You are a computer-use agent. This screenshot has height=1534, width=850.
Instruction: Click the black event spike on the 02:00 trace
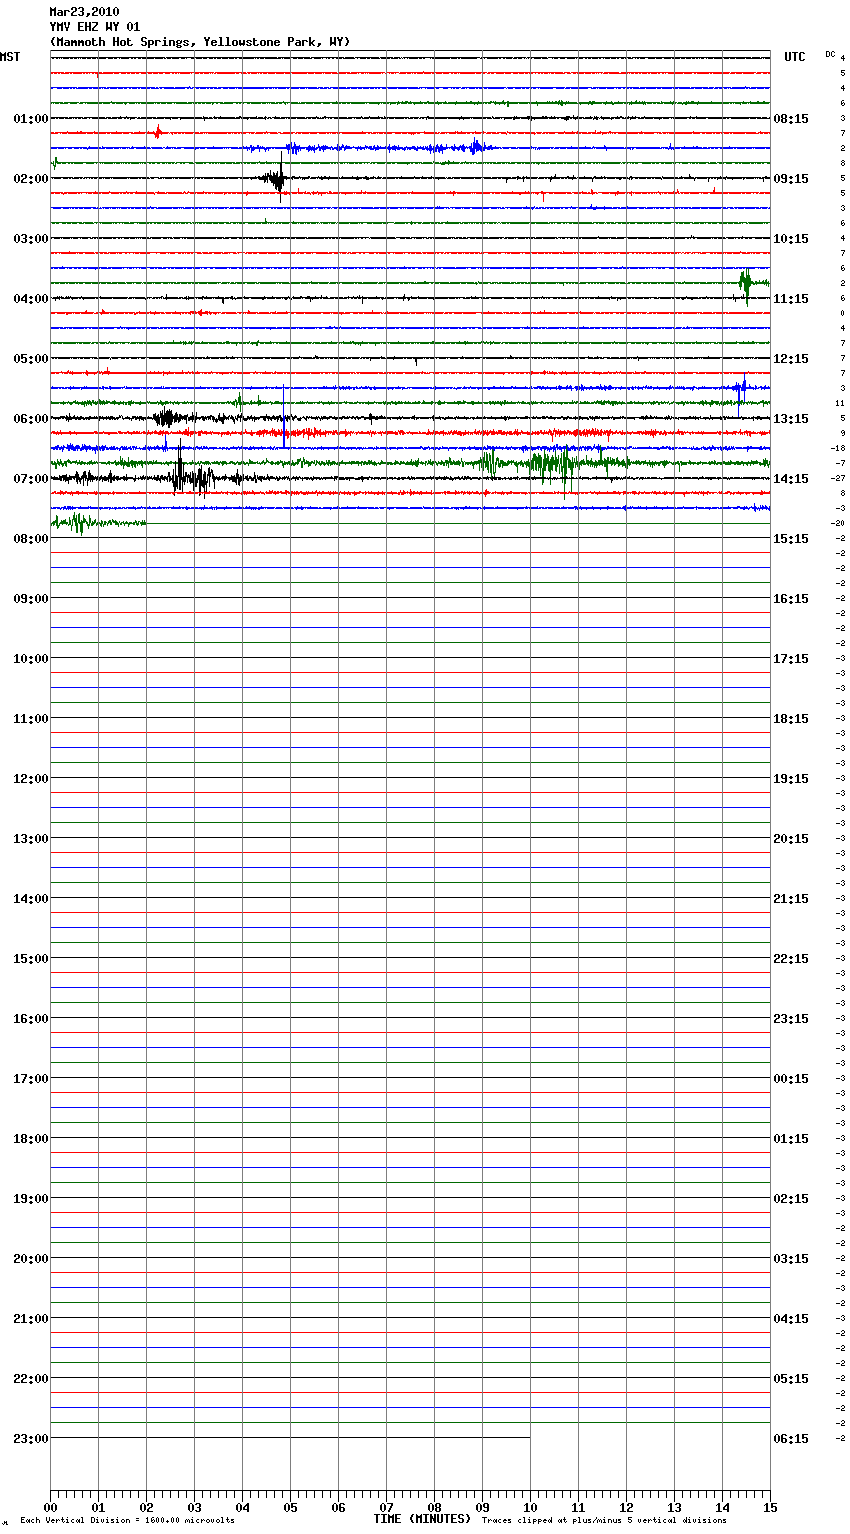click(277, 179)
